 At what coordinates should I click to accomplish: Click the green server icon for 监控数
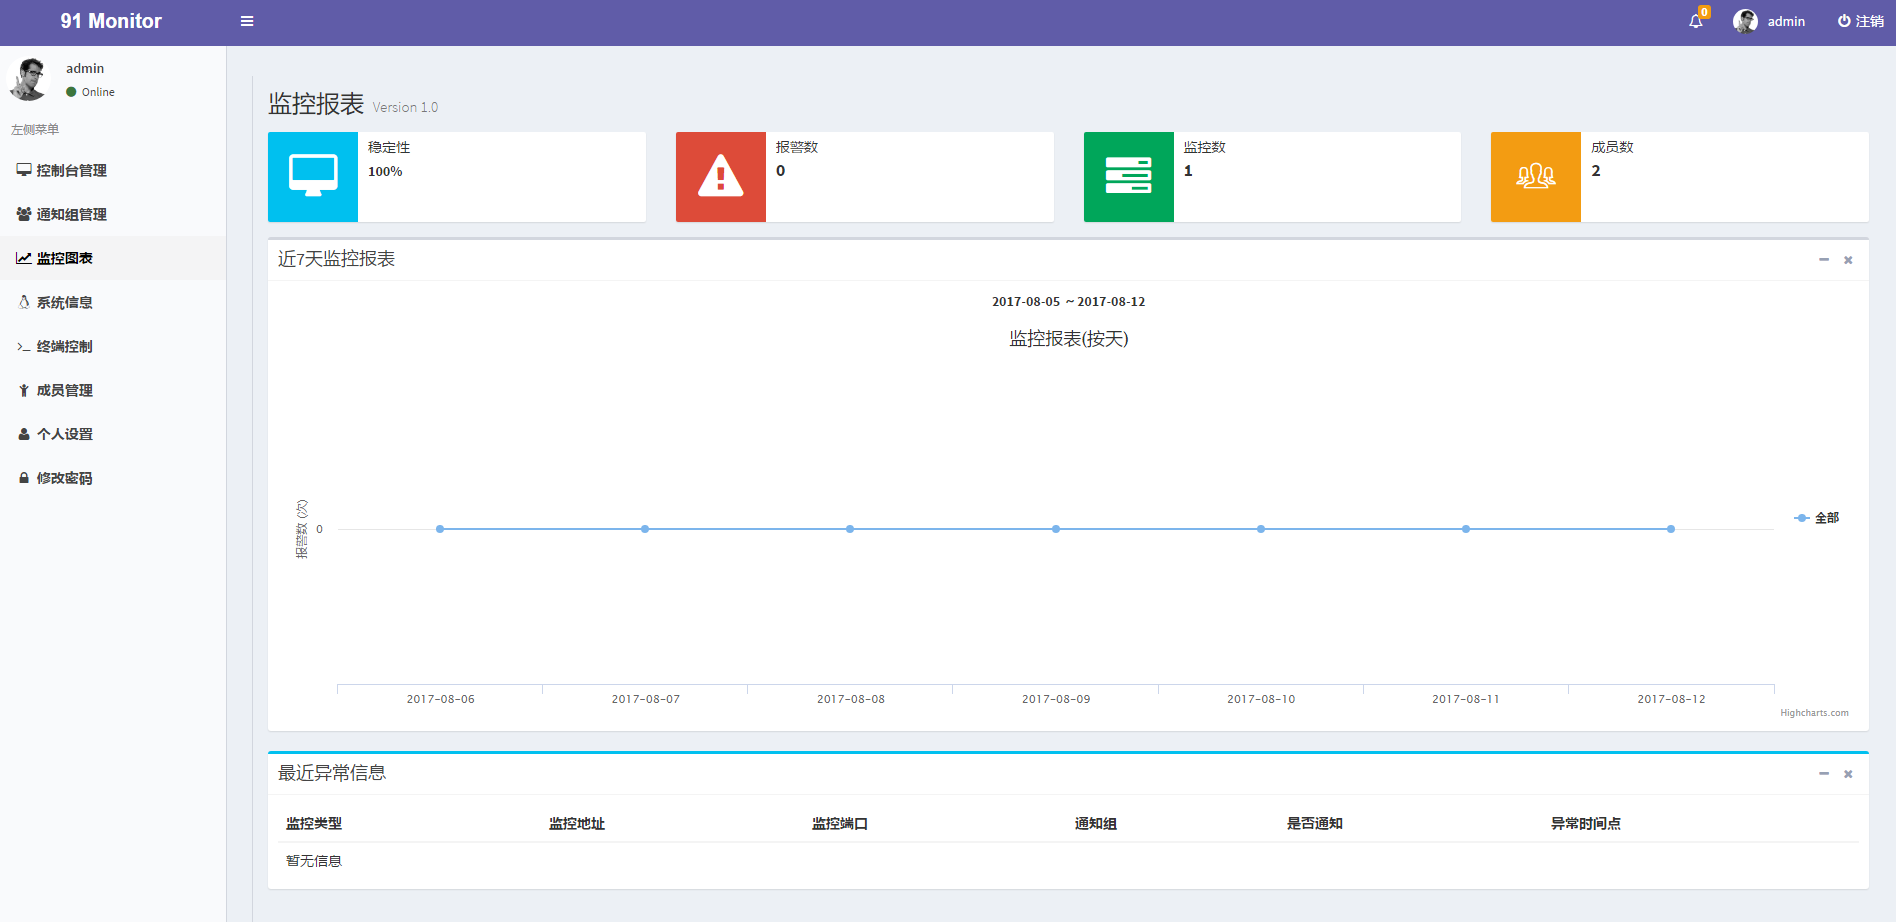pos(1129,177)
